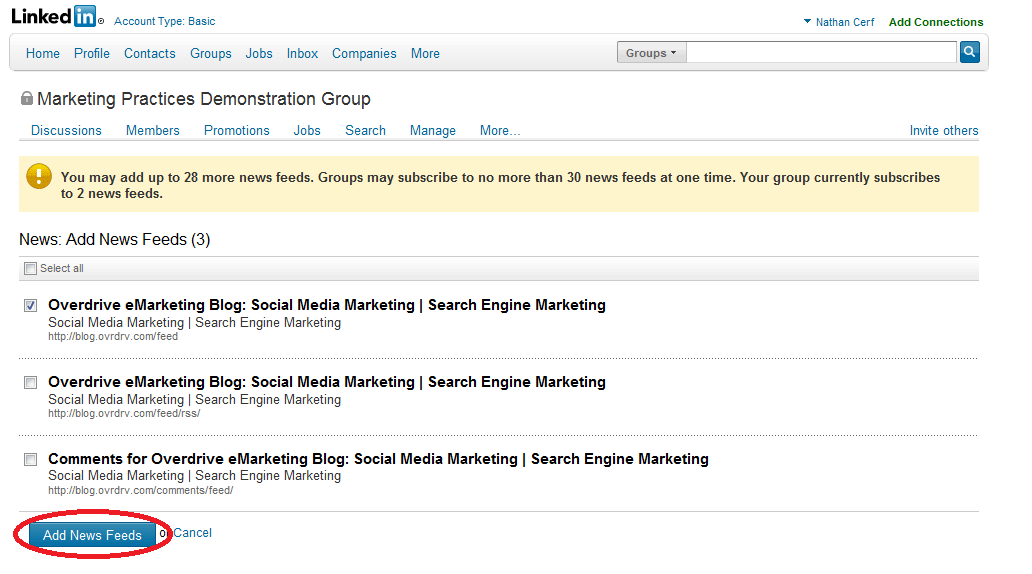Screen dimensions: 1032x574
Task: Click the Comments for Overdrive eMarketing Blog title
Action: click(378, 459)
